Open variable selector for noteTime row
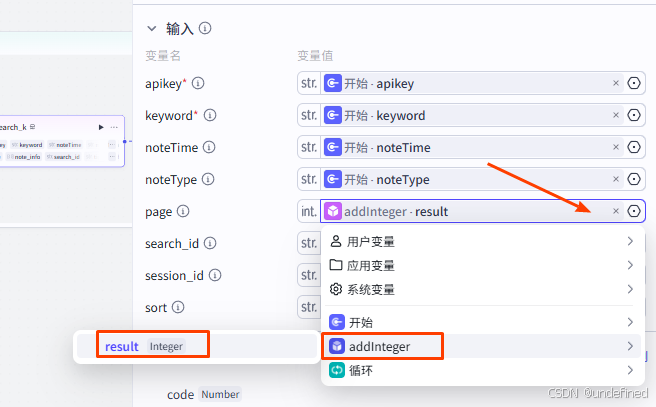The height and width of the screenshot is (407, 656). tap(634, 147)
